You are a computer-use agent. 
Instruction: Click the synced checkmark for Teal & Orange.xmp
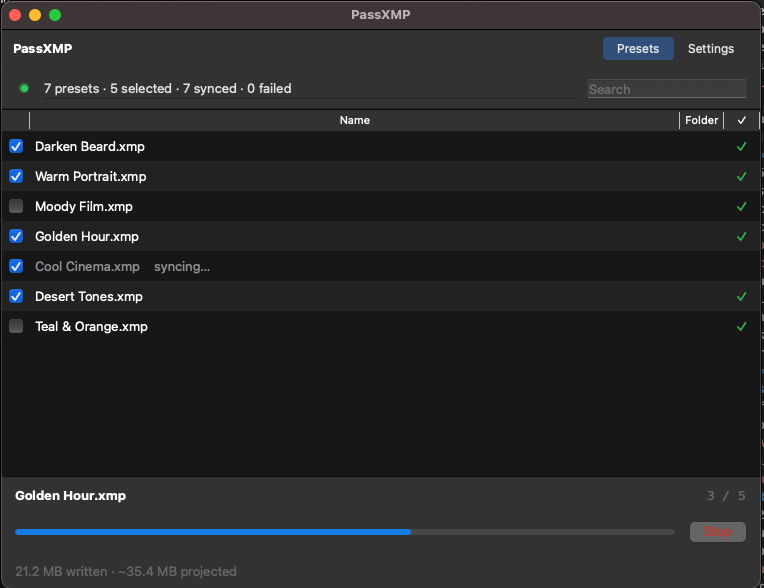741,326
